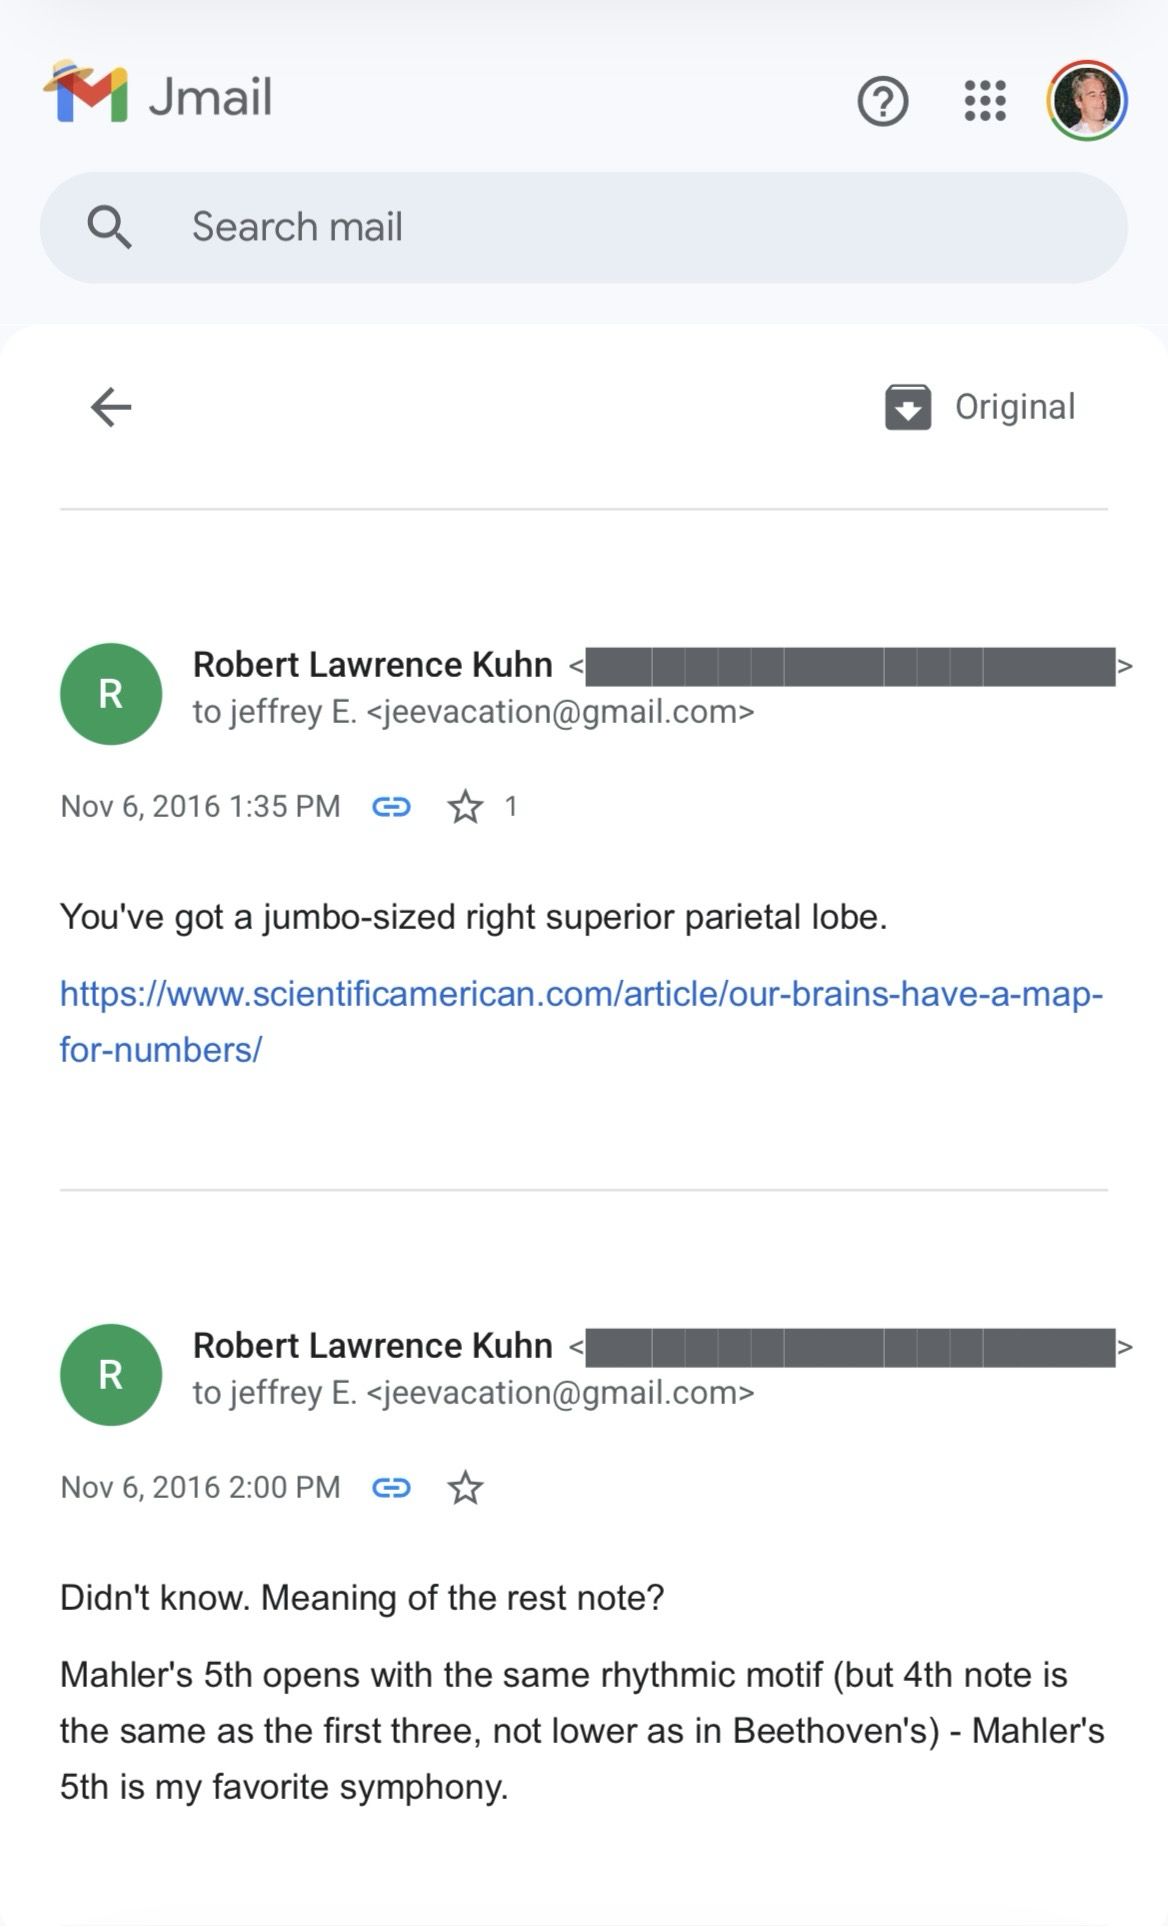Click green R avatar of second email
Viewport: 1168px width, 1926px height.
coord(111,1374)
